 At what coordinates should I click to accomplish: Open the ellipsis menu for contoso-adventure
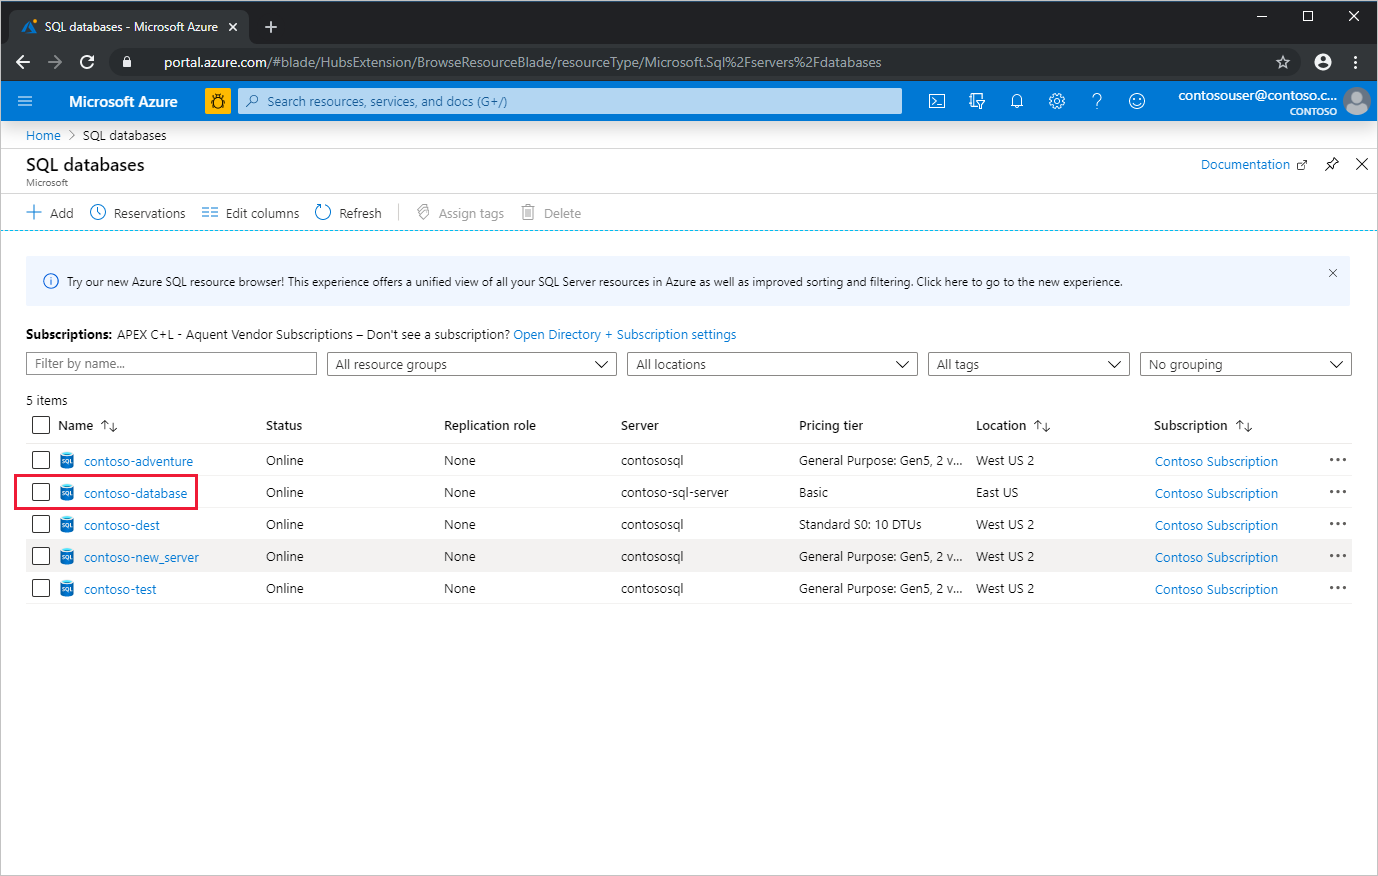click(x=1337, y=460)
